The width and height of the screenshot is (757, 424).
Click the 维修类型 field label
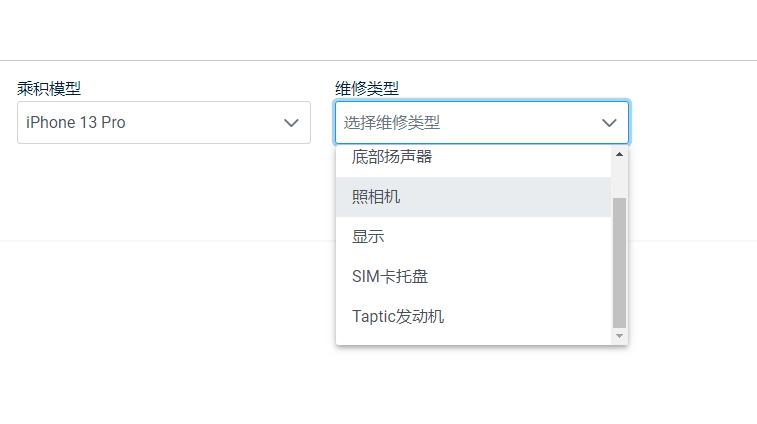click(x=367, y=89)
